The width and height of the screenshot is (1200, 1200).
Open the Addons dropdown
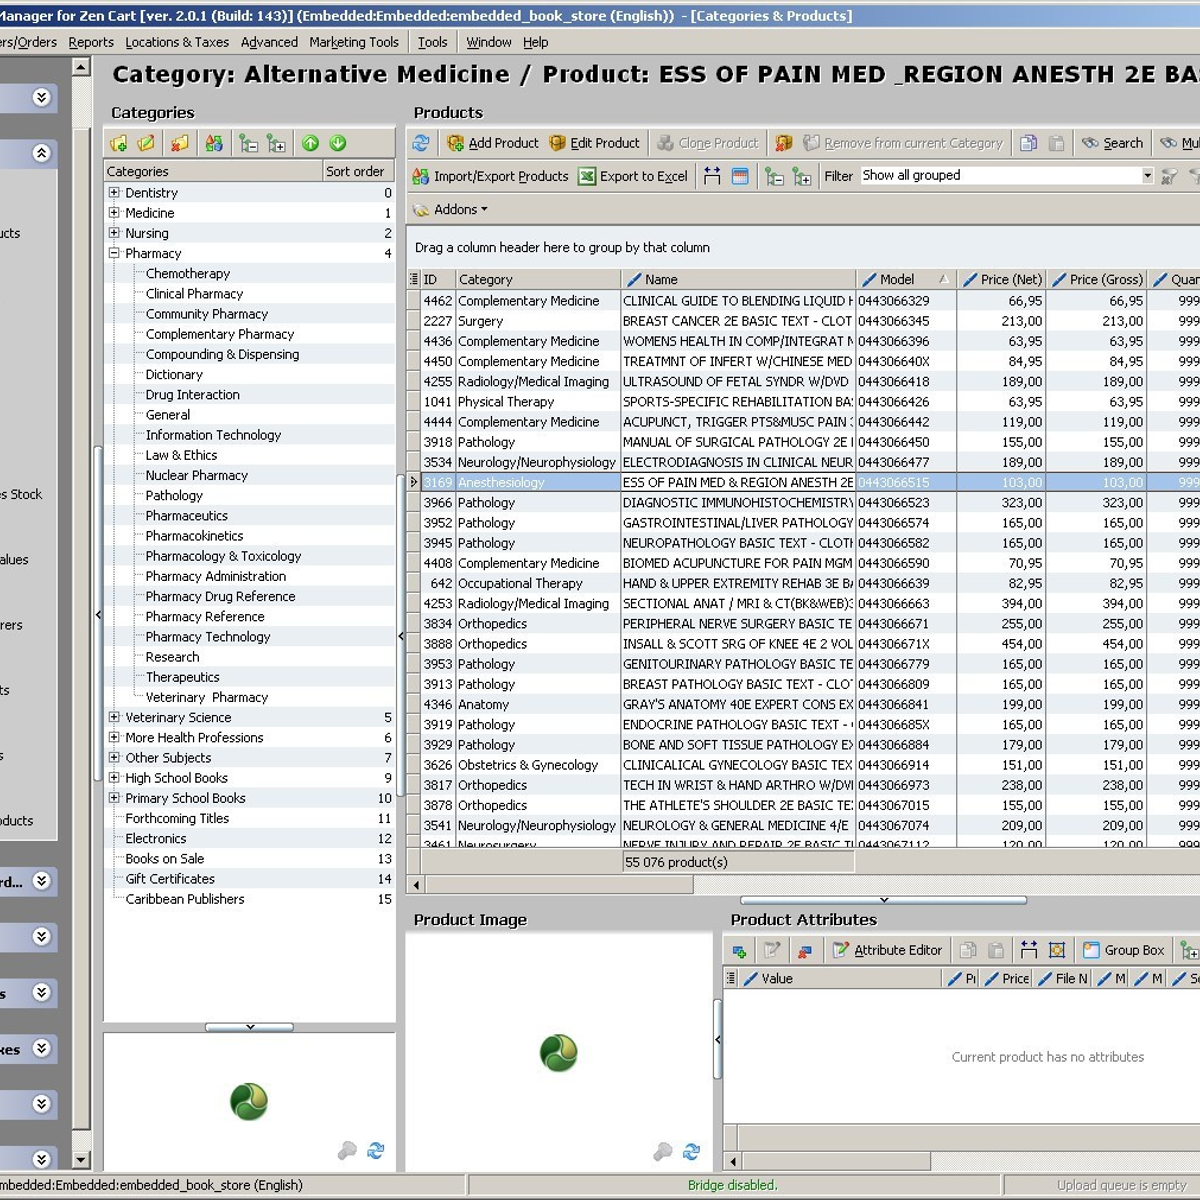click(451, 209)
